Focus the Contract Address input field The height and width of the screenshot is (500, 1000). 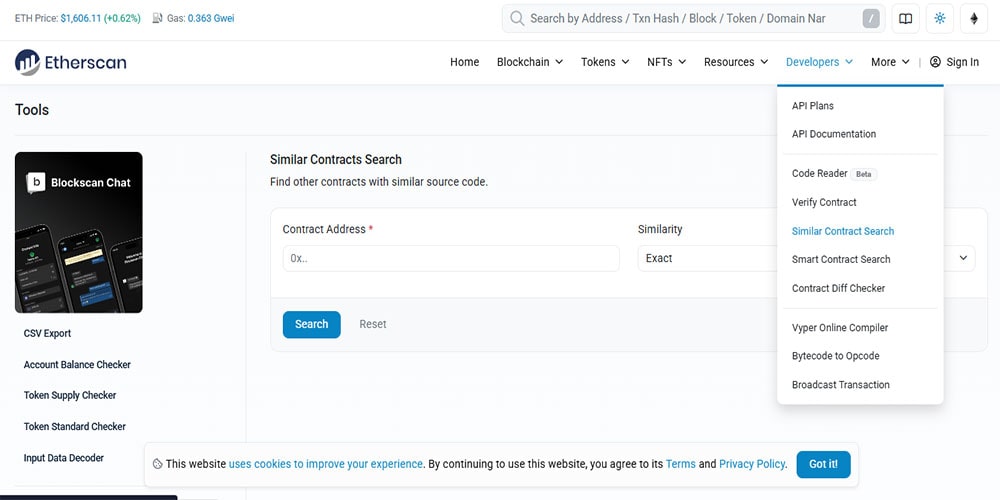451,258
